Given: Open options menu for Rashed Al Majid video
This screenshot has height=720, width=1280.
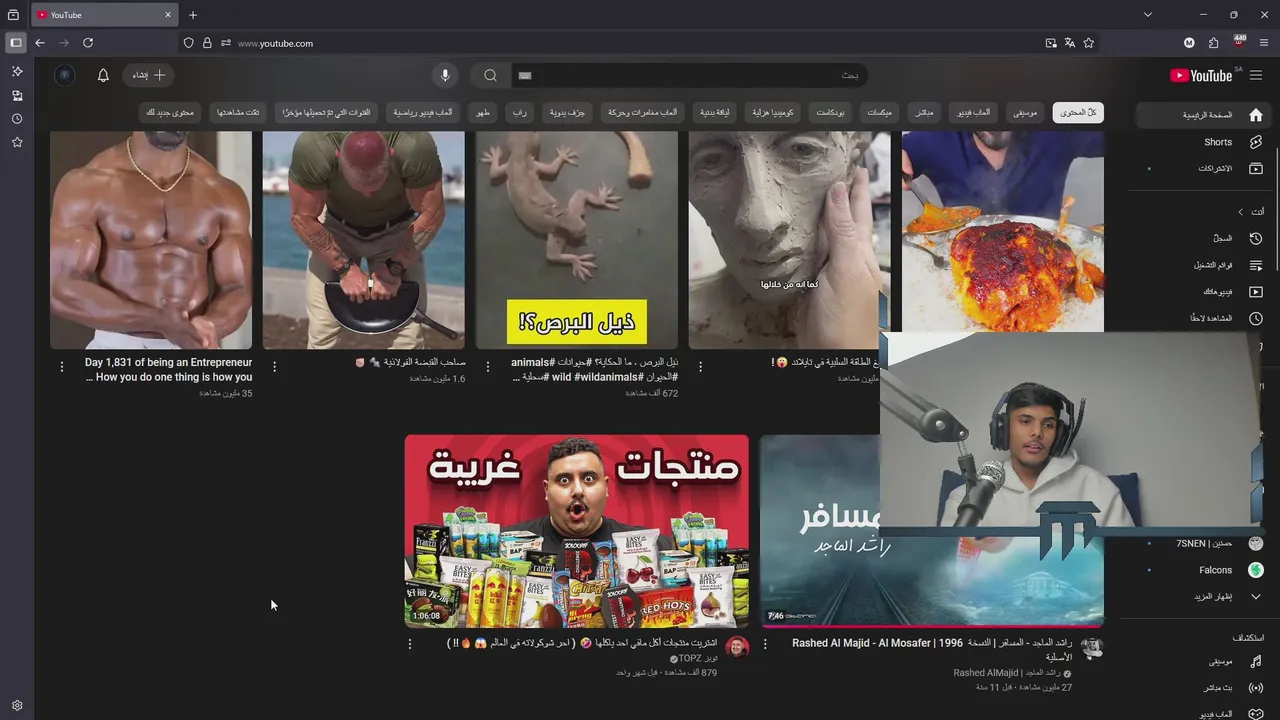Looking at the screenshot, I should click(766, 644).
